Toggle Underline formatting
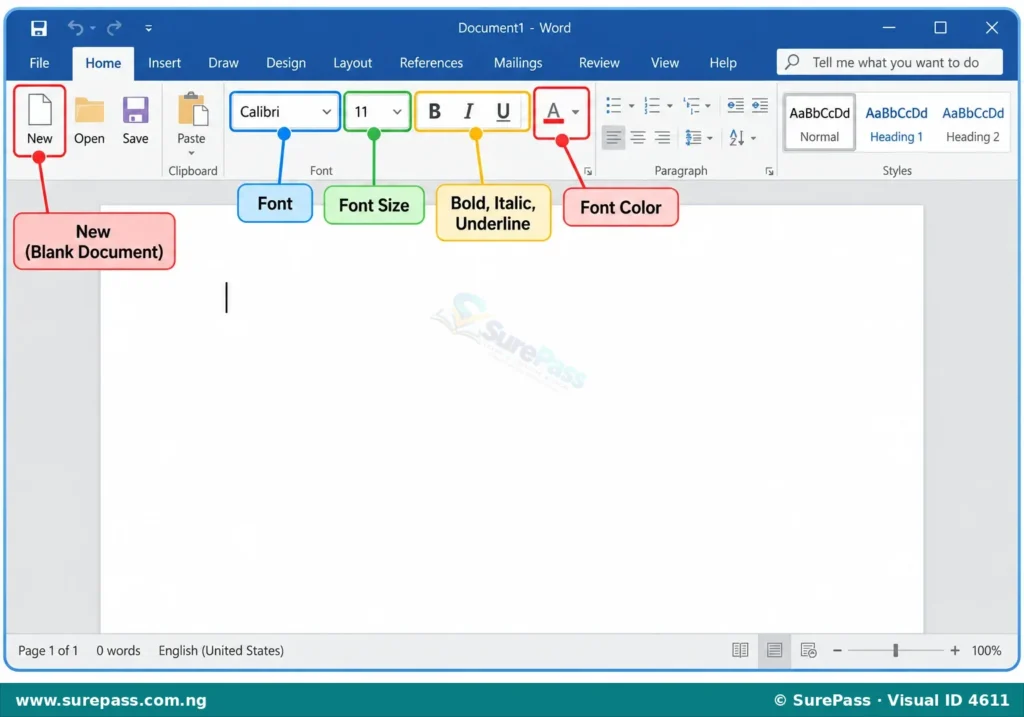 point(503,112)
